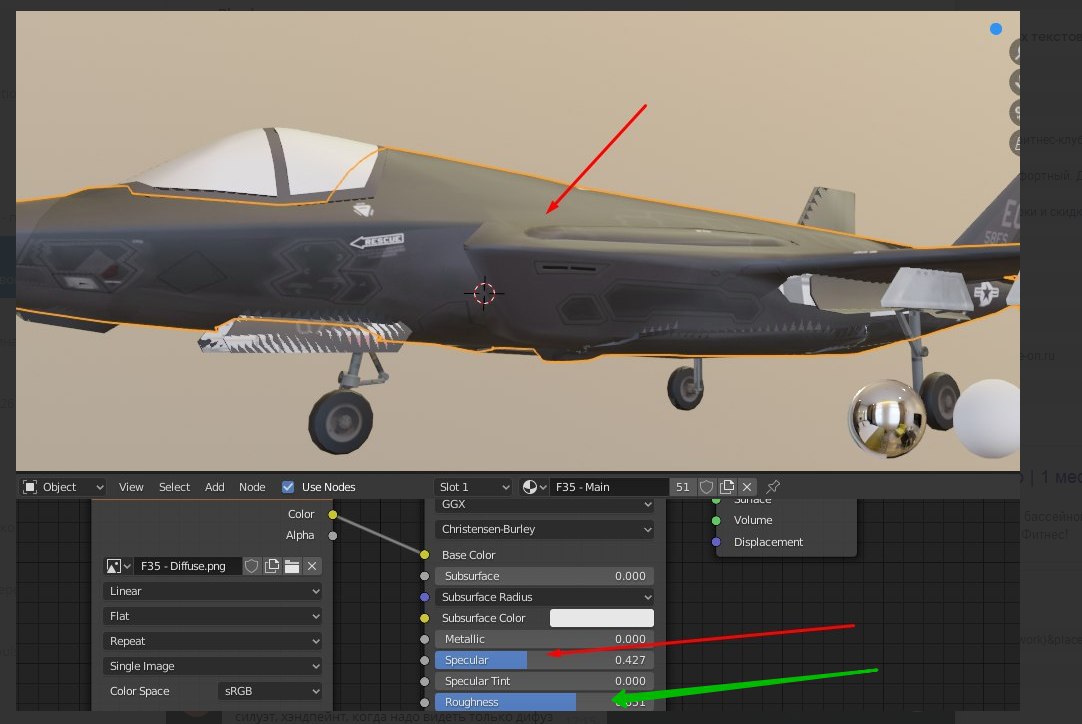Click the Subsurface Radius input socket
The image size is (1082, 724).
pos(424,597)
